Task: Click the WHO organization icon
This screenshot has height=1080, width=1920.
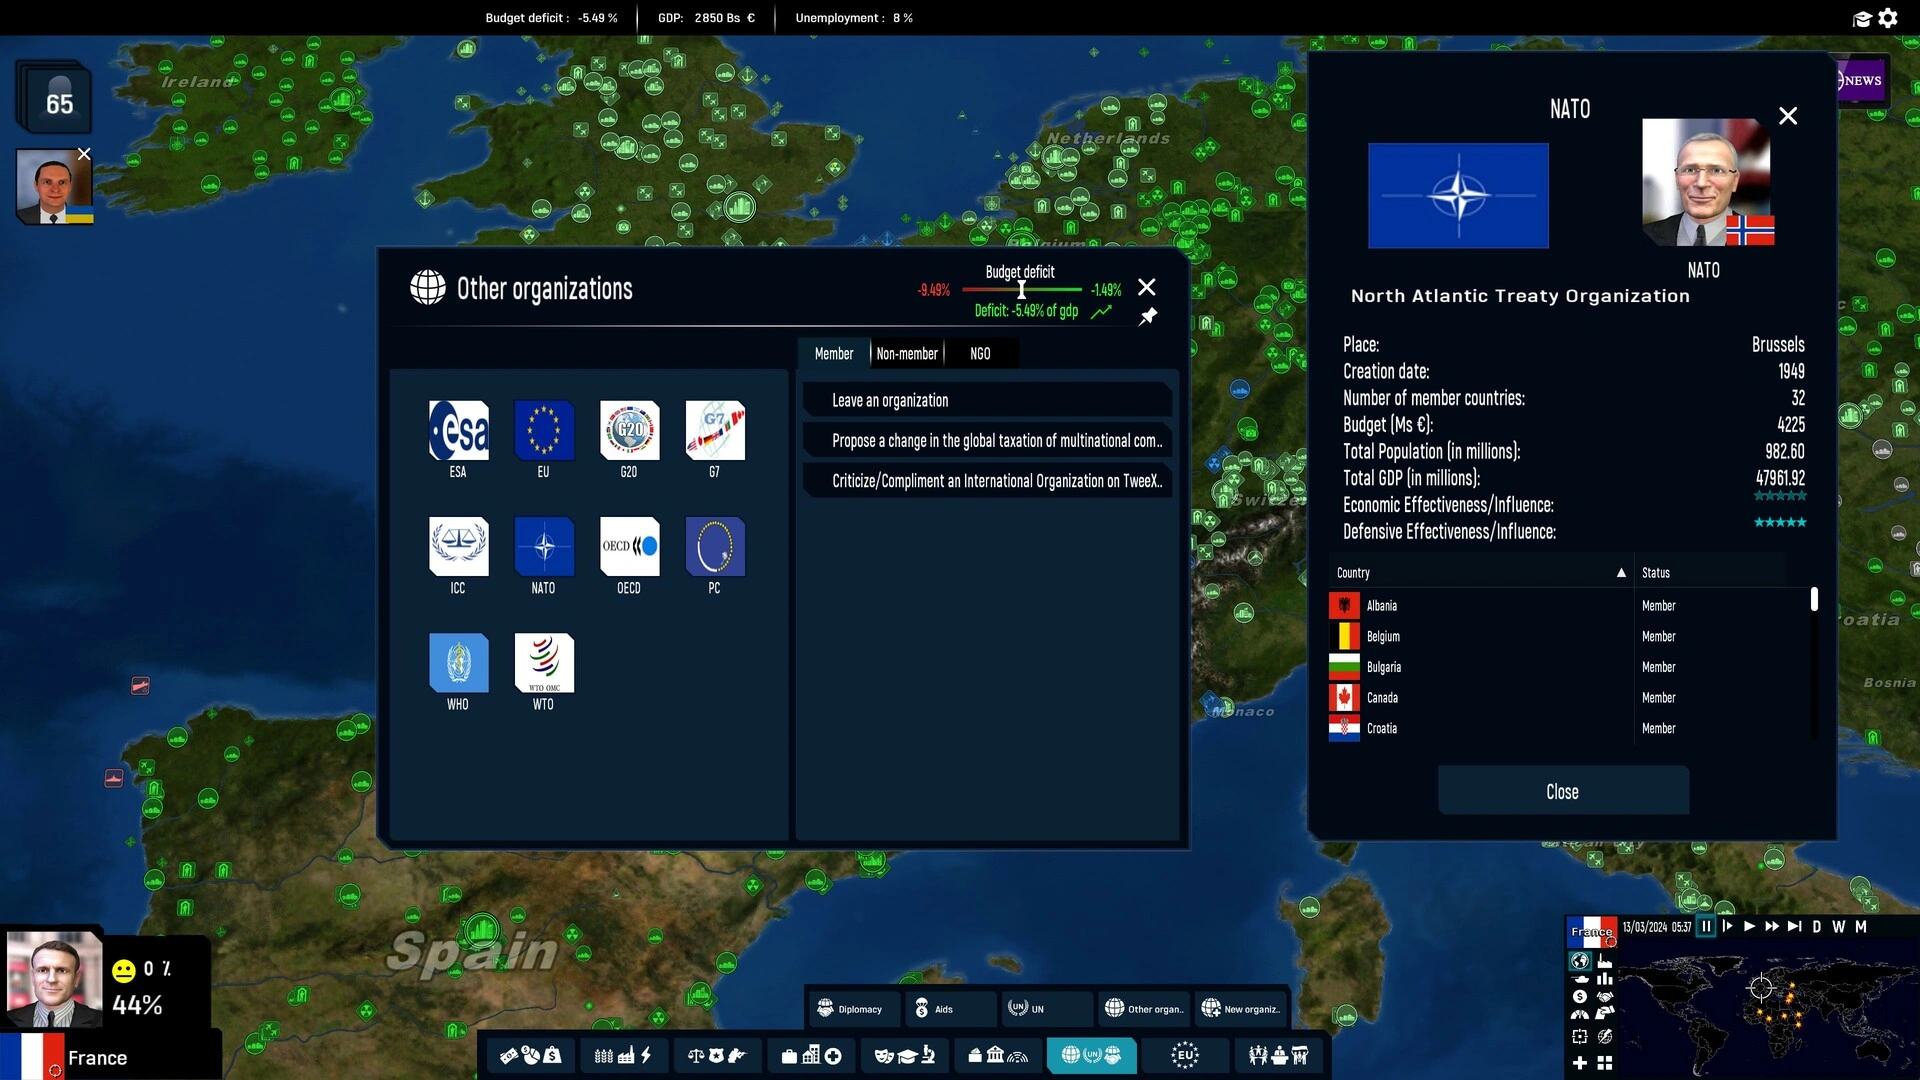Action: pyautogui.click(x=456, y=662)
